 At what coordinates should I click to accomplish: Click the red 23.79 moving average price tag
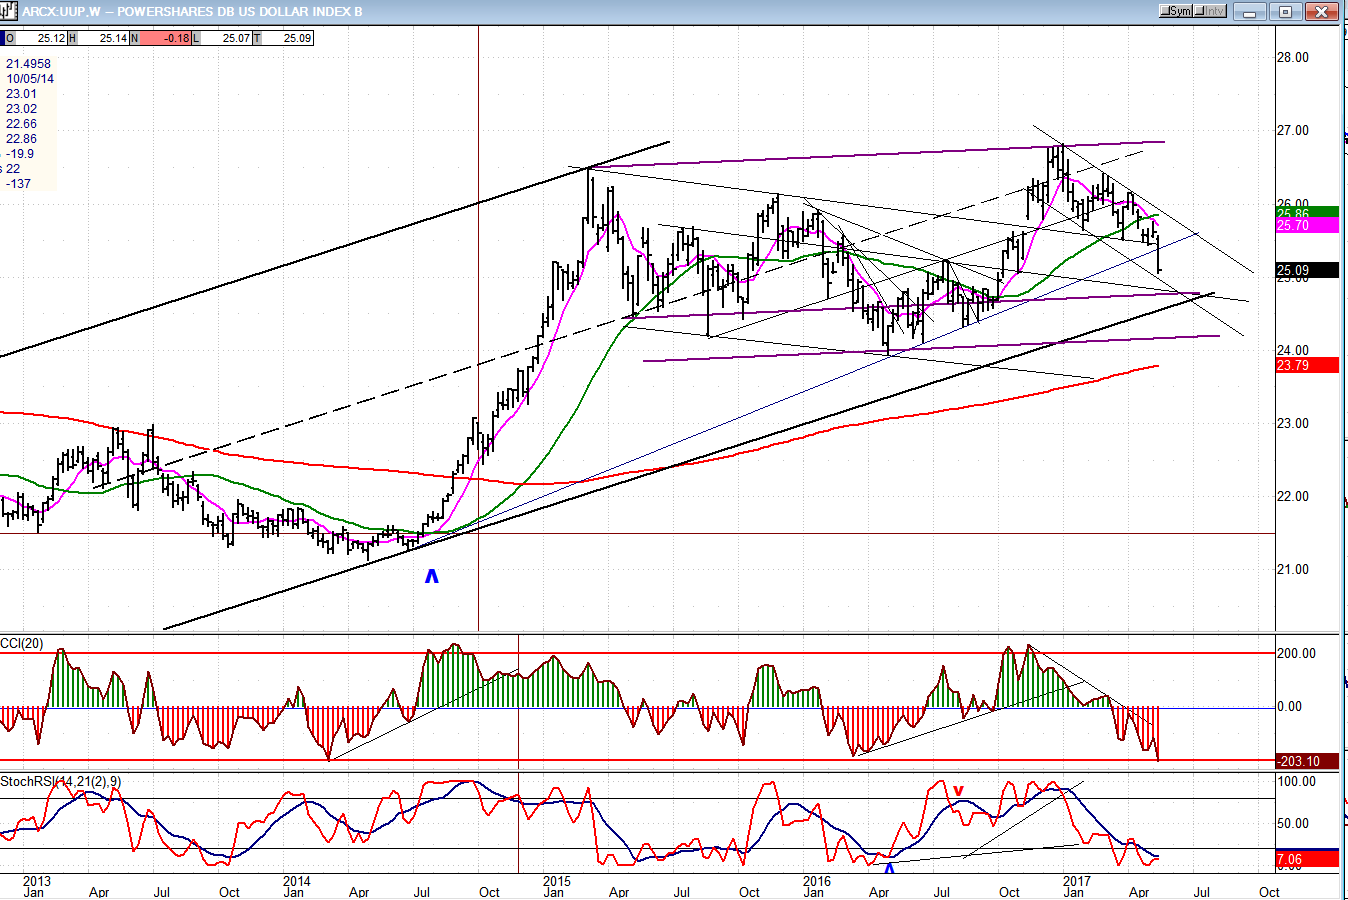[x=1306, y=365]
